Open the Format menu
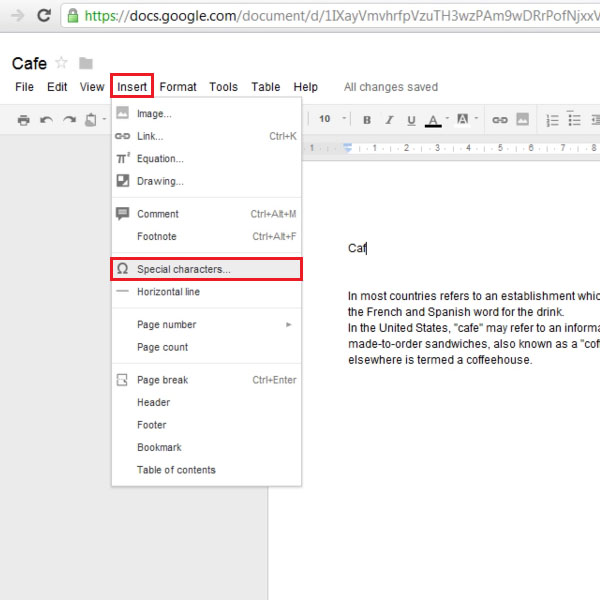 click(x=178, y=87)
